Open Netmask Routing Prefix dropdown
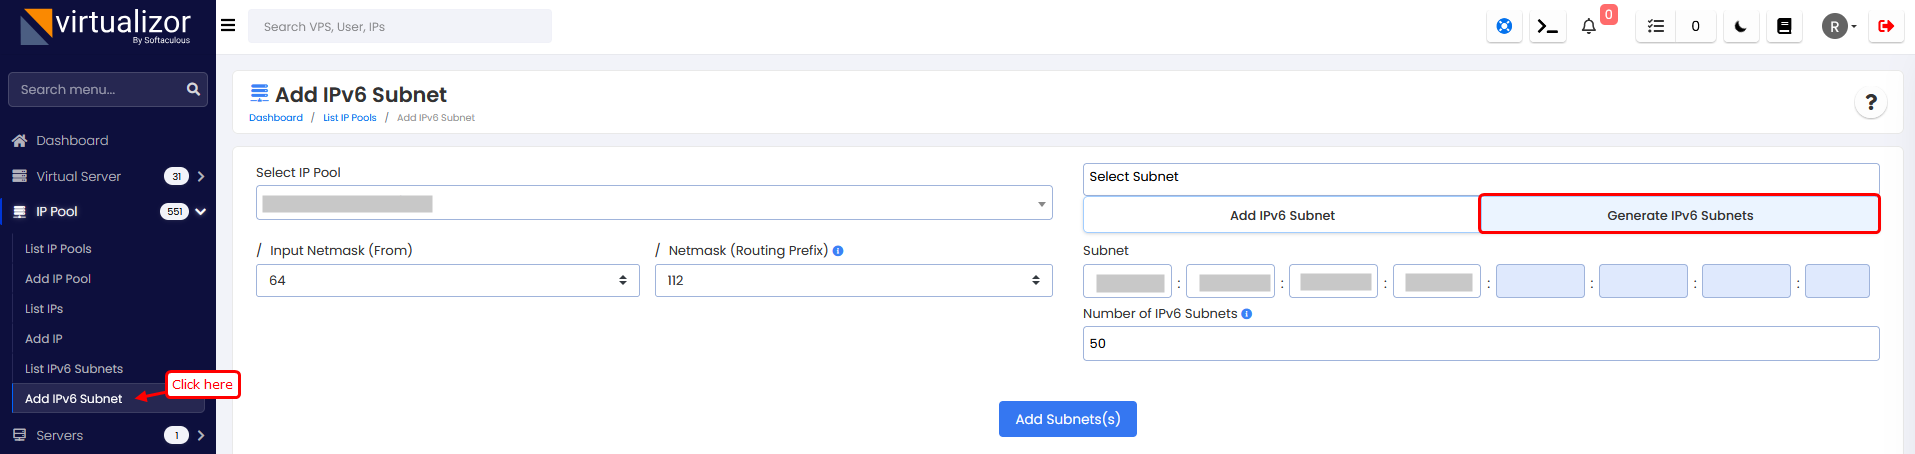Viewport: 1915px width, 454px height. 853,281
